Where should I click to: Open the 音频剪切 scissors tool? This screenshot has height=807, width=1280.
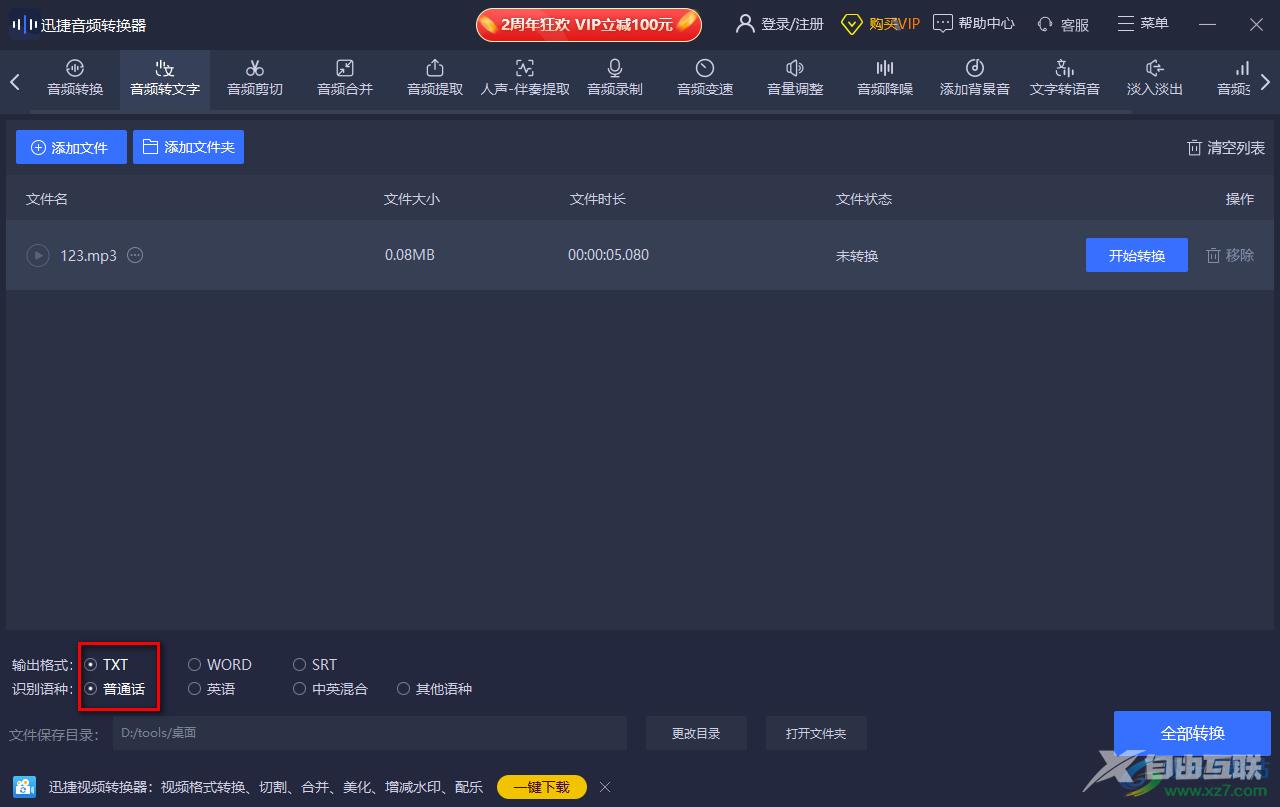click(x=255, y=78)
